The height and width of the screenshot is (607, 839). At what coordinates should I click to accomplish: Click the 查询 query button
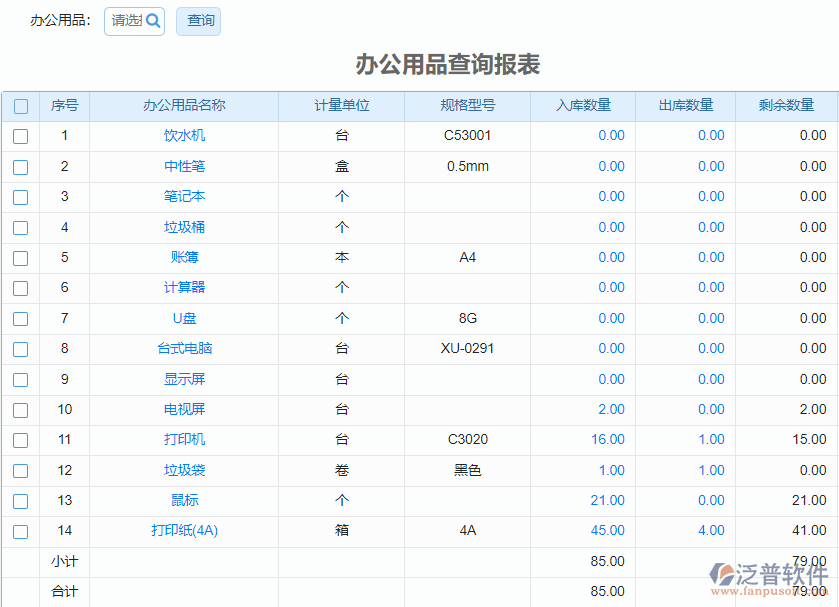point(198,21)
